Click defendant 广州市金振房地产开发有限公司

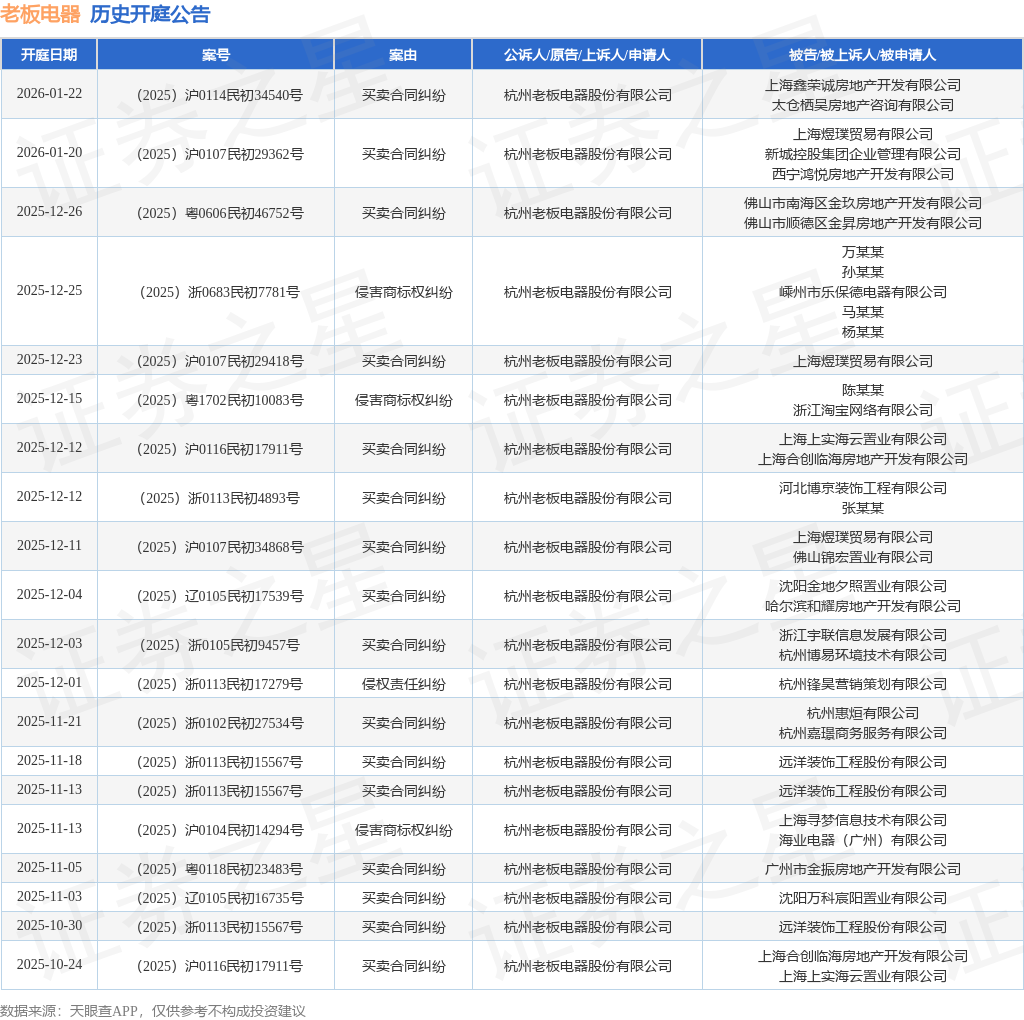click(863, 870)
